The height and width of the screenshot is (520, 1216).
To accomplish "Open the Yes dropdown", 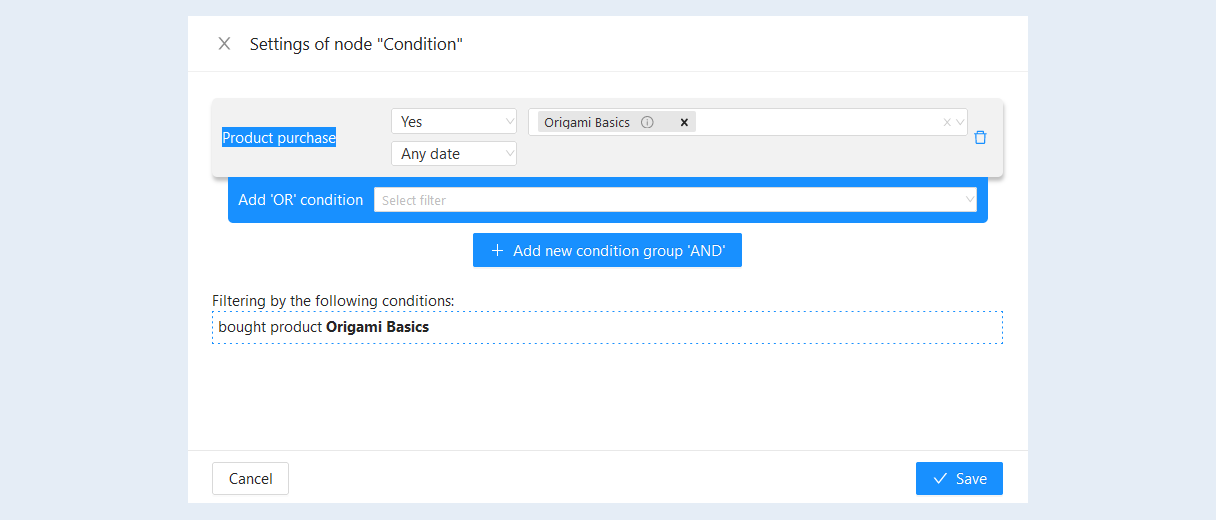I will click(454, 121).
